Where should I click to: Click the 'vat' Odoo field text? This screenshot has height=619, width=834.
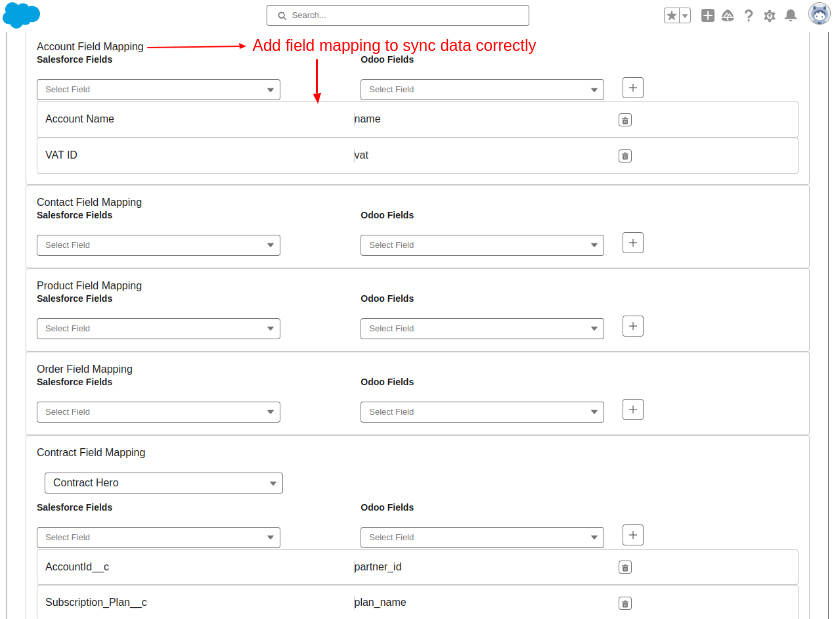coord(361,155)
